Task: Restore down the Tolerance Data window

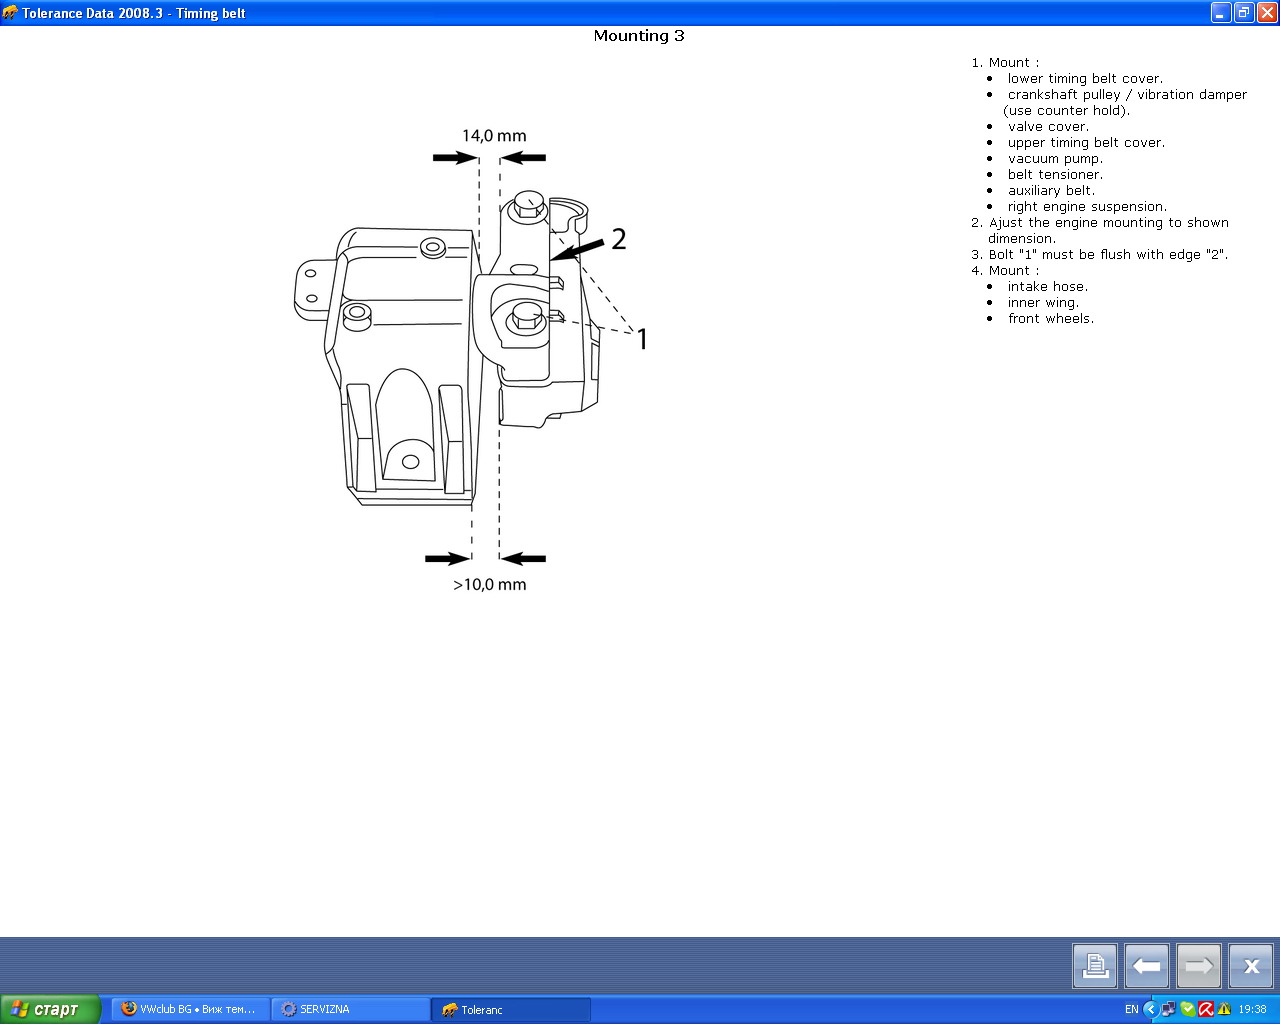Action: (1244, 13)
